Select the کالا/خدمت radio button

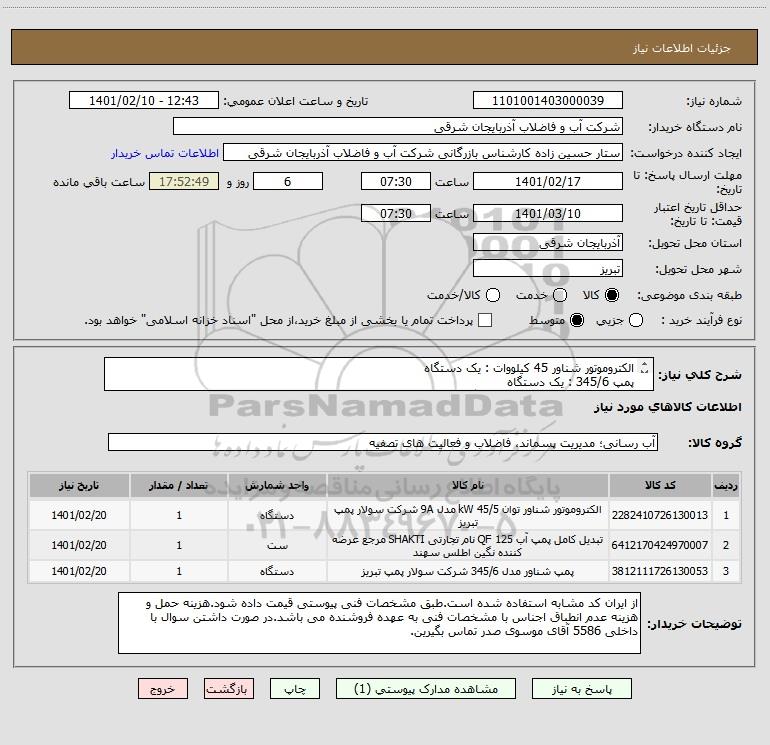493,295
